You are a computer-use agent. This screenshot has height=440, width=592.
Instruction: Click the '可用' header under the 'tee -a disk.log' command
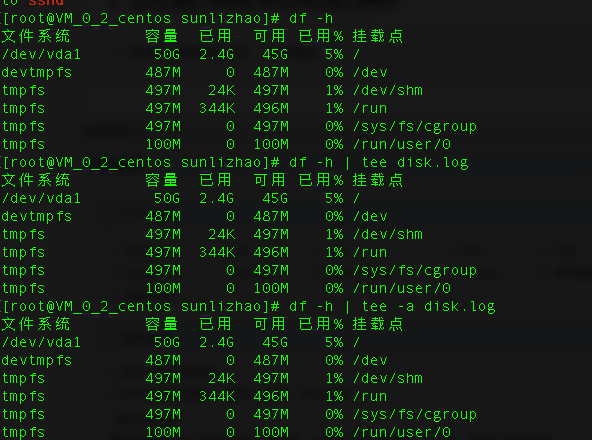[270, 324]
